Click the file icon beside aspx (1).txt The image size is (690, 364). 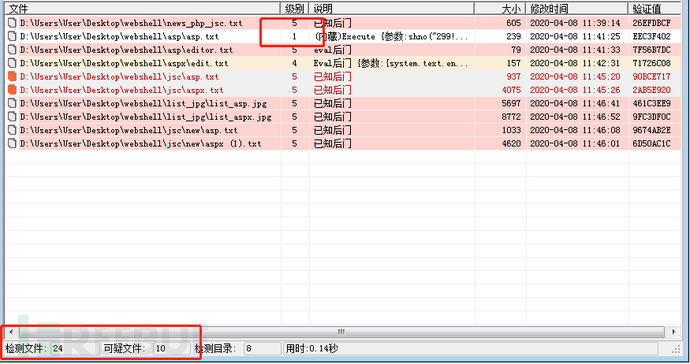click(x=12, y=143)
